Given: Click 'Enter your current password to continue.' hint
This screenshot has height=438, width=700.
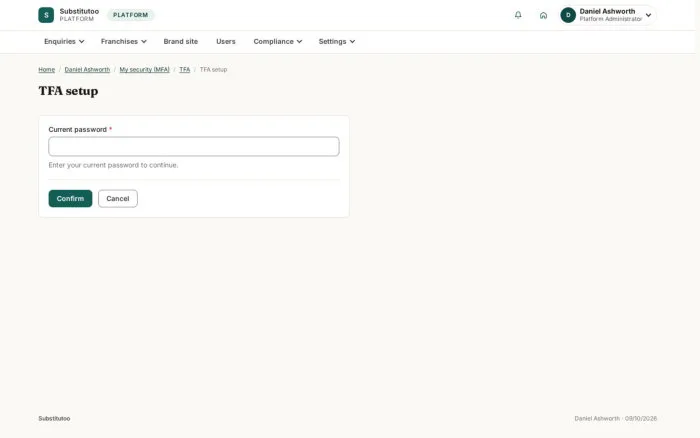Looking at the screenshot, I should click(113, 165).
